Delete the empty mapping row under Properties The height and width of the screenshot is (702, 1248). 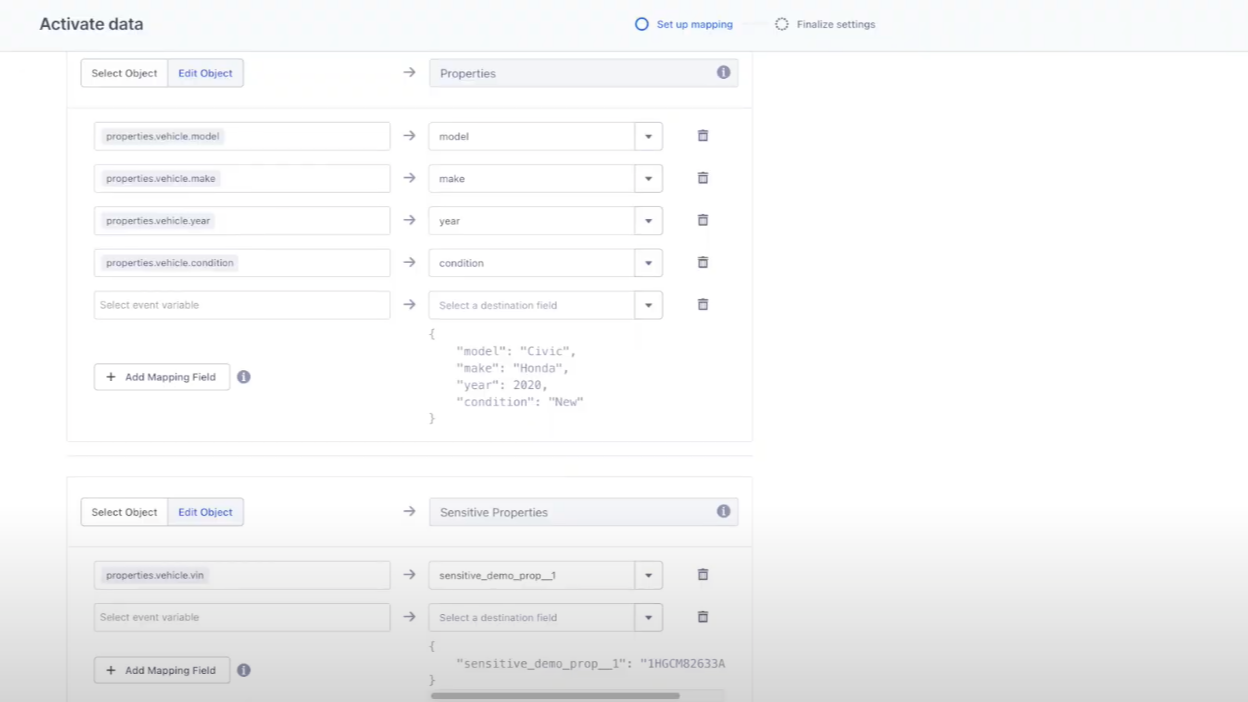703,305
